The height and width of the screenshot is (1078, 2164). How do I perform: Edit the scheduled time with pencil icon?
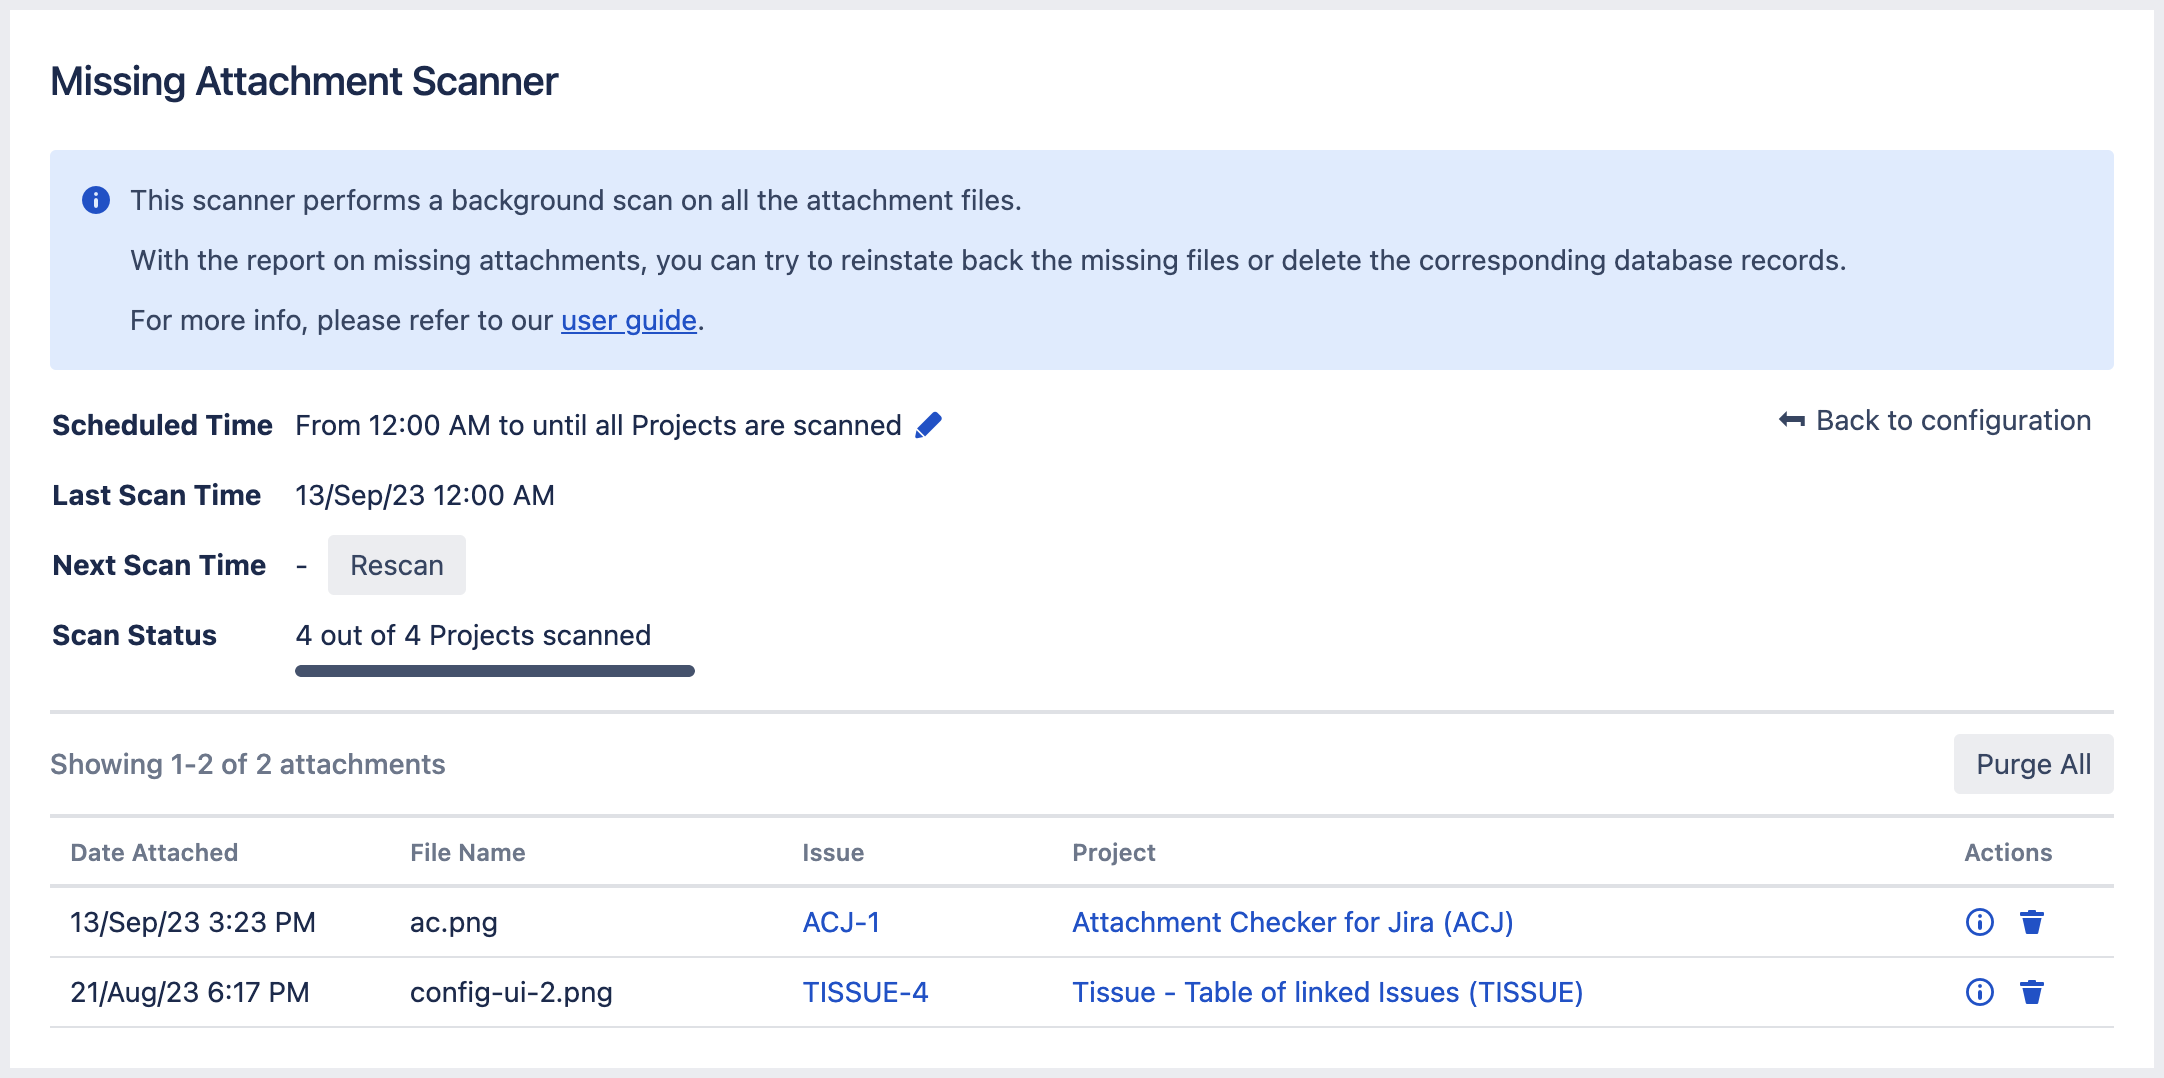click(928, 425)
